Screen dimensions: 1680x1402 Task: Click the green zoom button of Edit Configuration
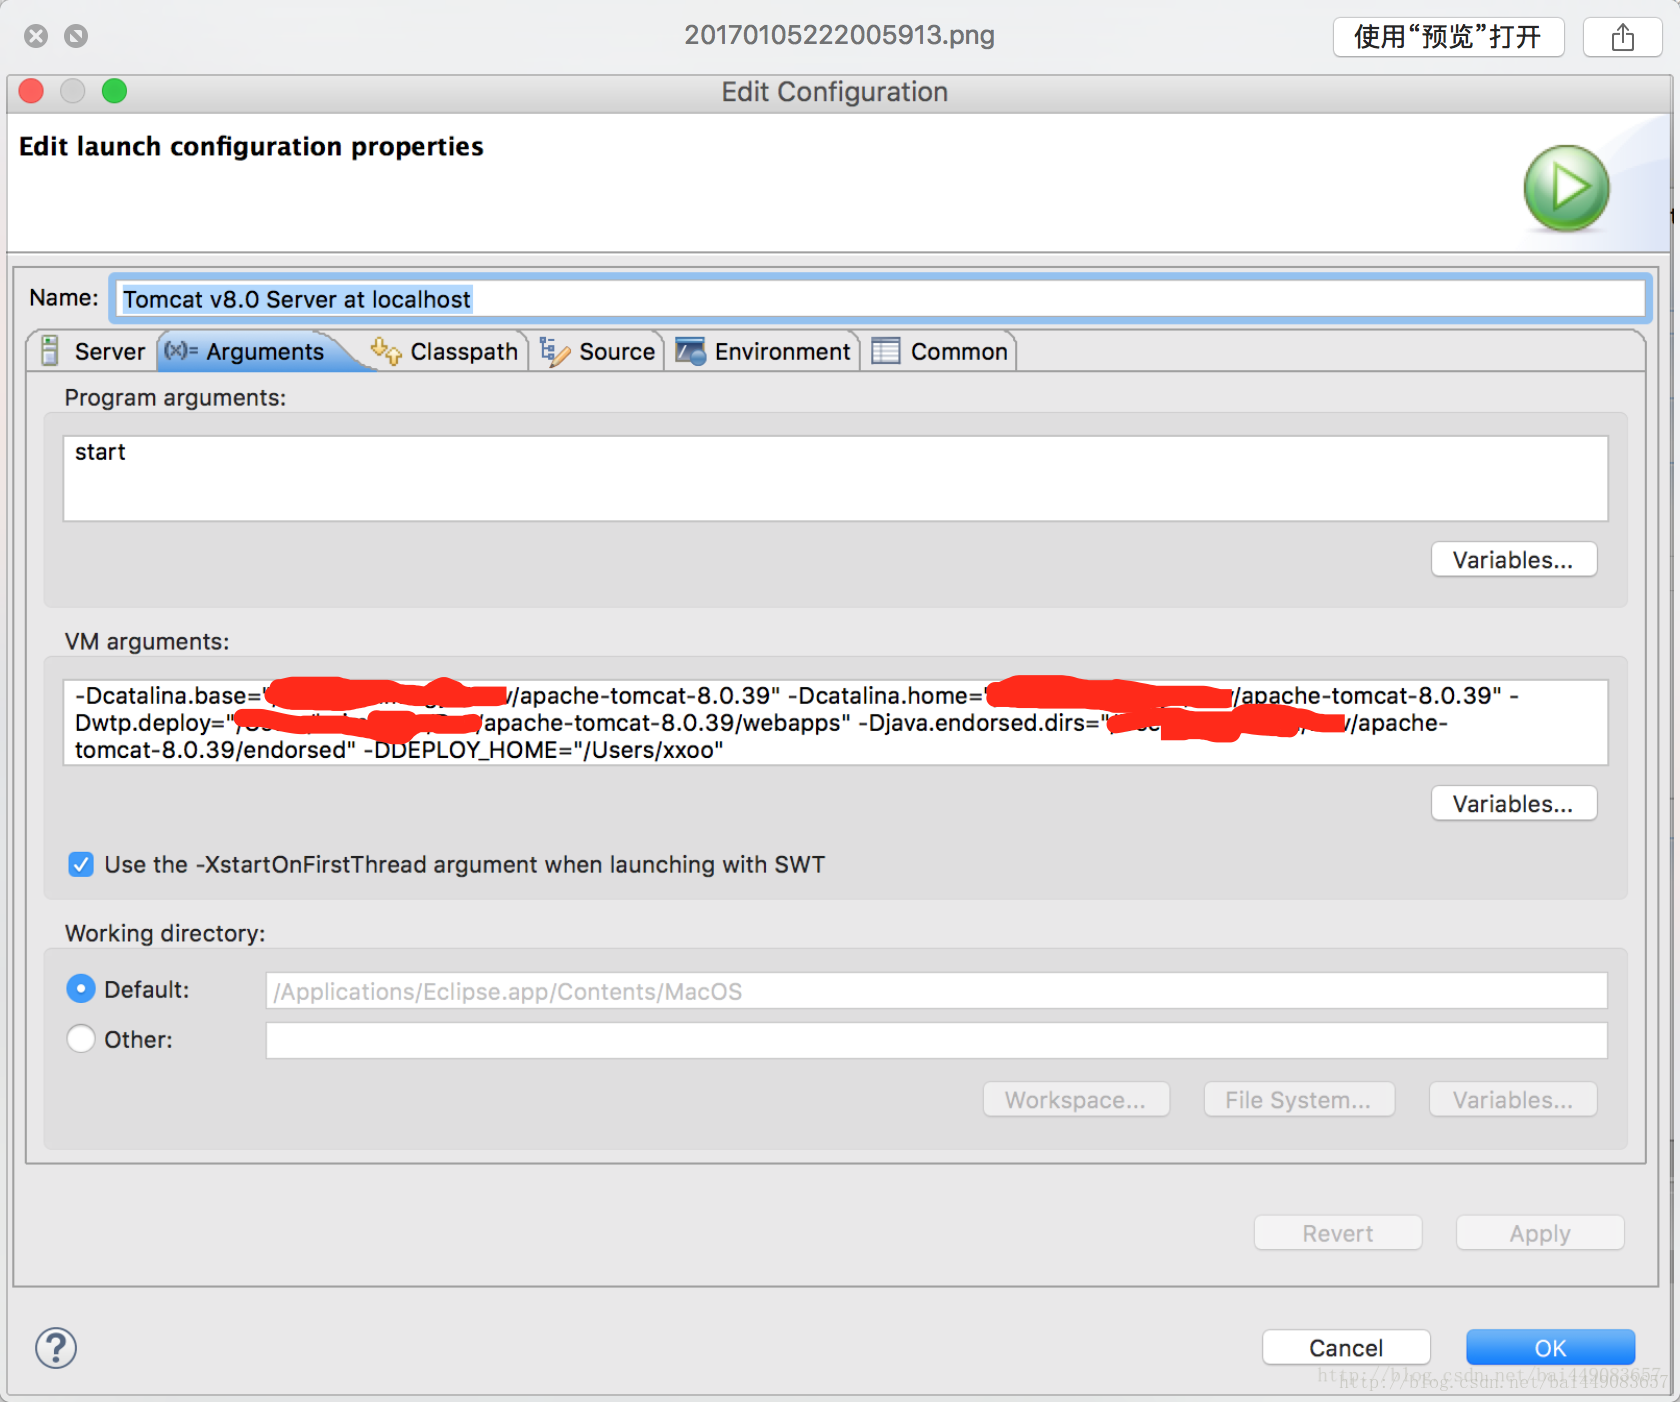115,91
